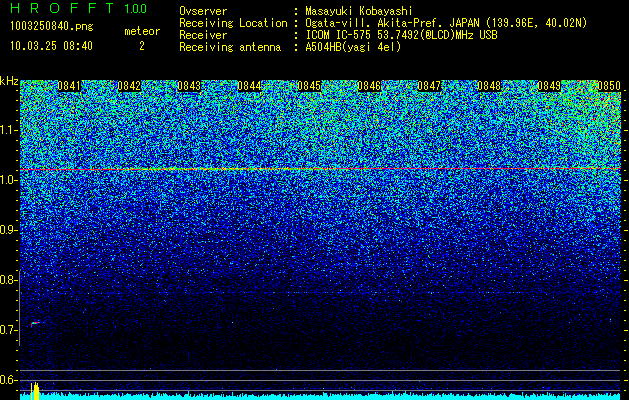Click the 0842 time marker
Screen dimensions: 629x400
click(x=129, y=86)
